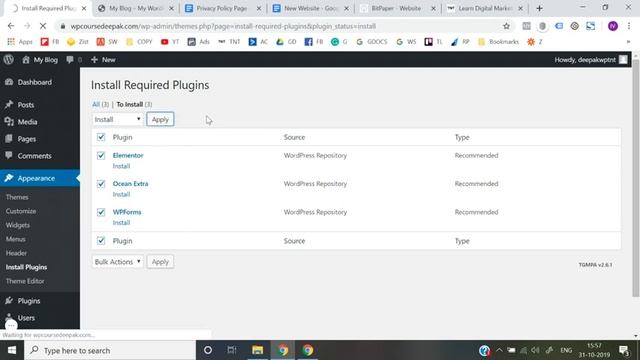The width and height of the screenshot is (640, 360).
Task: Click the Howdy, deepakwptnt account menu
Action: point(590,60)
